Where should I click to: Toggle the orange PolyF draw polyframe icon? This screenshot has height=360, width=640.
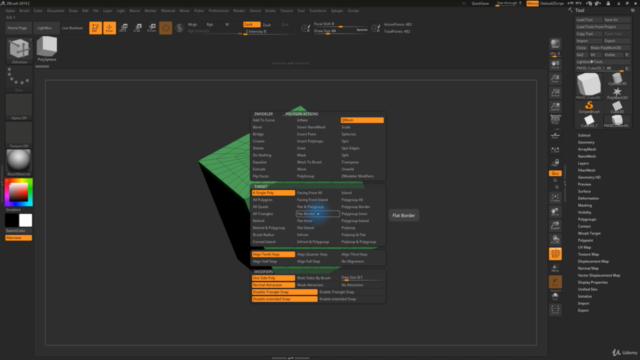[x=555, y=254]
